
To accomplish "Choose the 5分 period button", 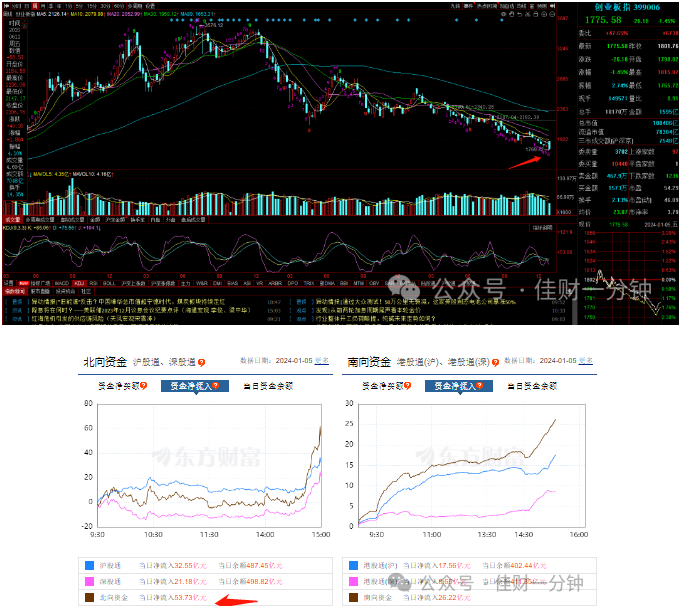I will tap(79, 6).
